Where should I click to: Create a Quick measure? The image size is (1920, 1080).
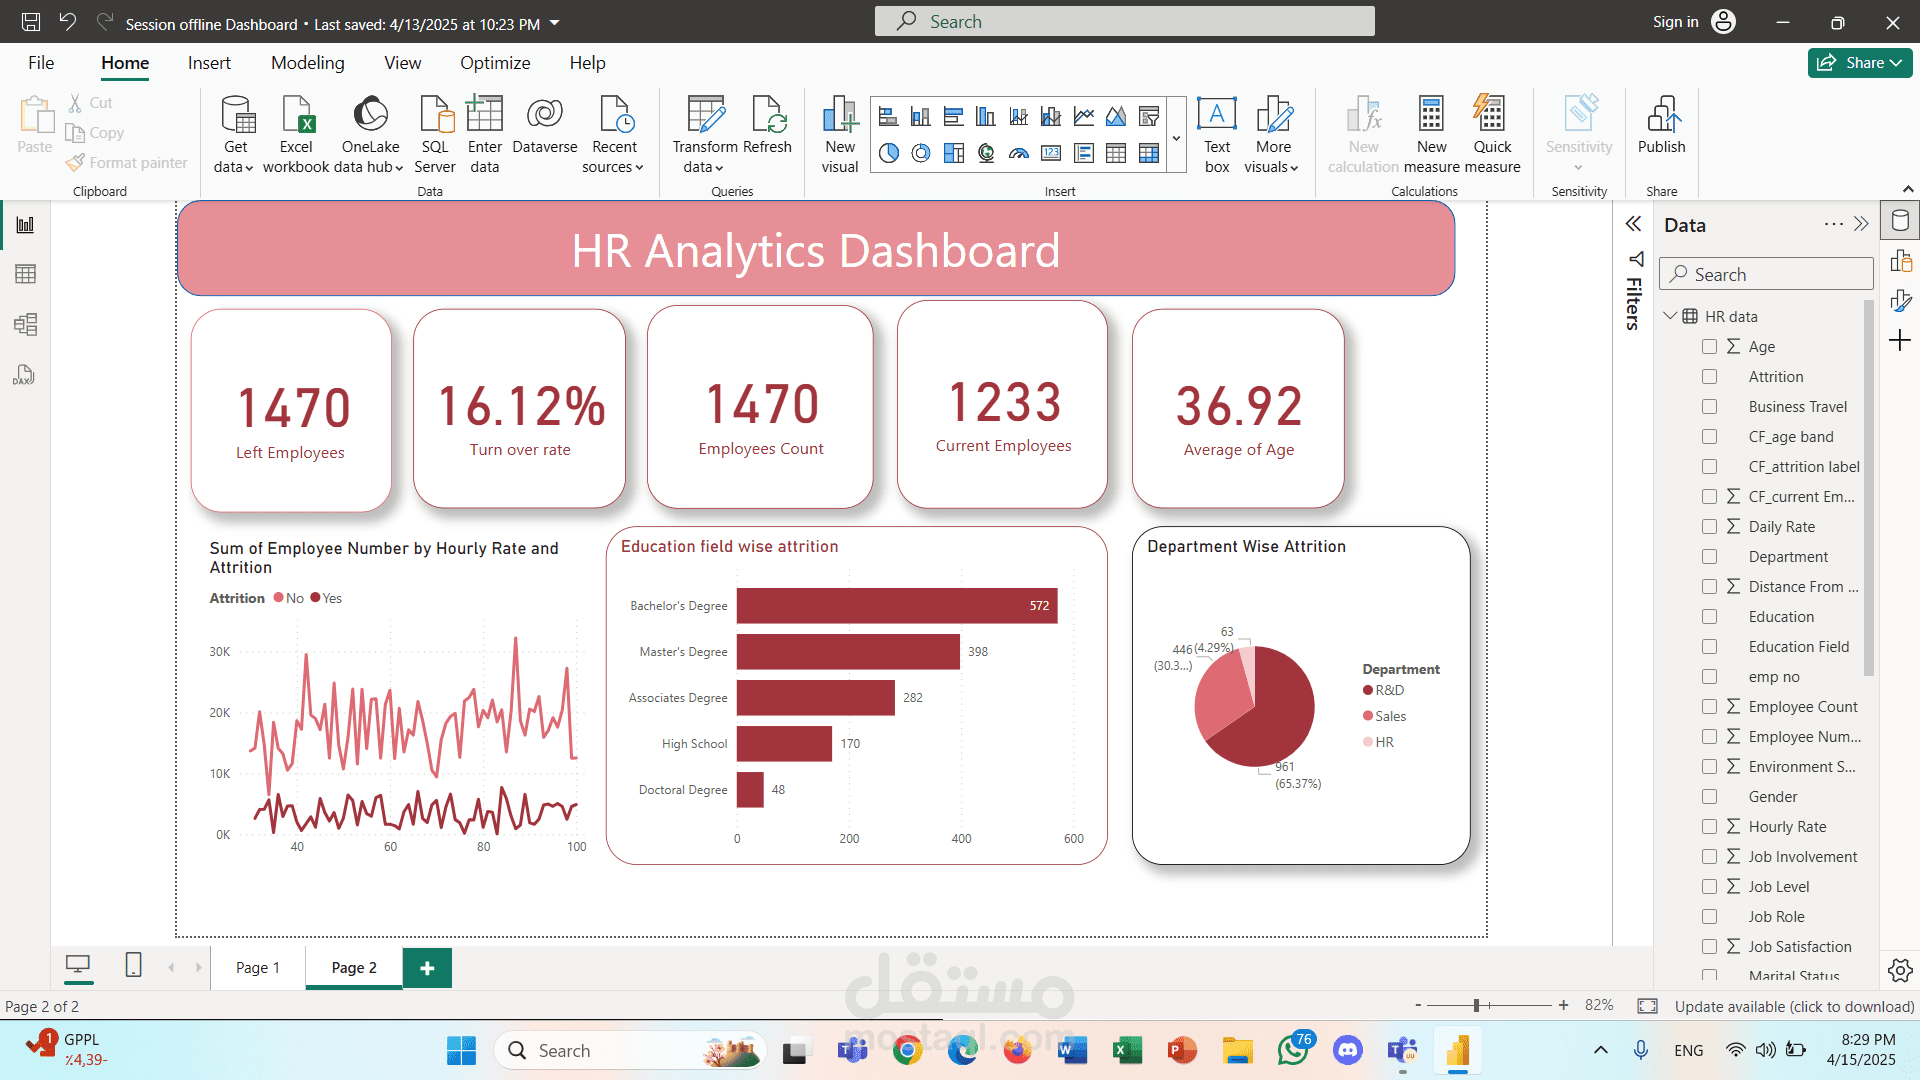pos(1492,134)
